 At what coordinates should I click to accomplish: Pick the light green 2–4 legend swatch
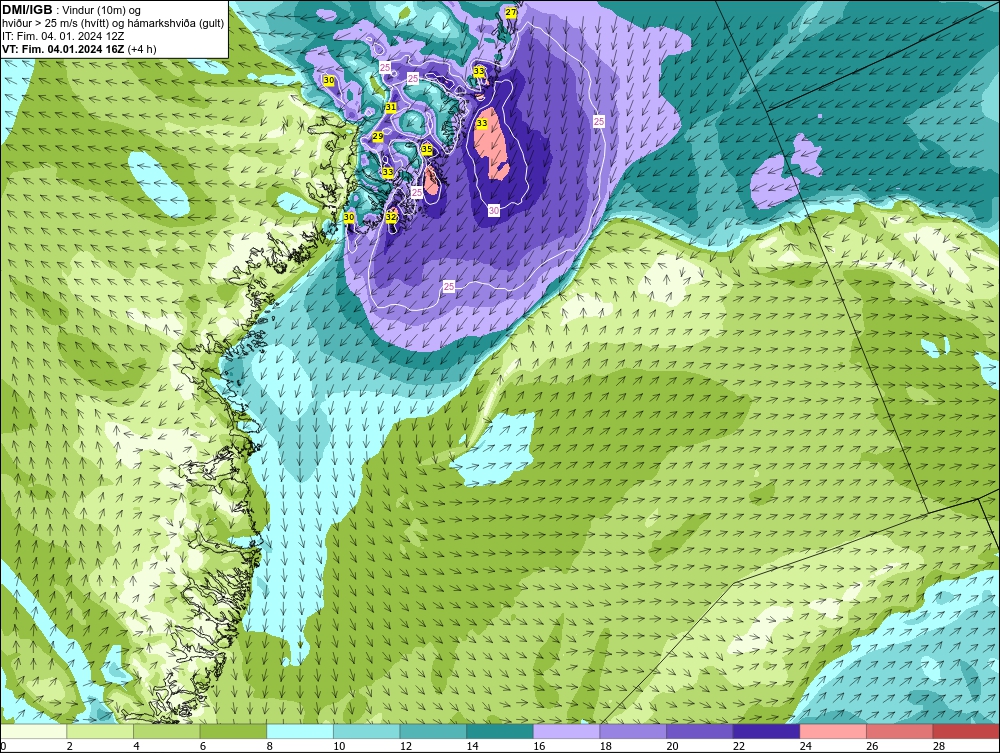tap(99, 731)
